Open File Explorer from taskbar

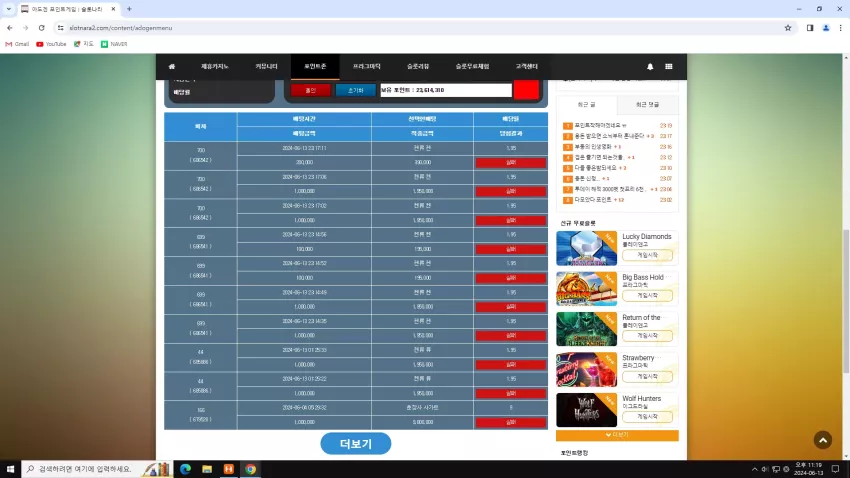click(207, 469)
